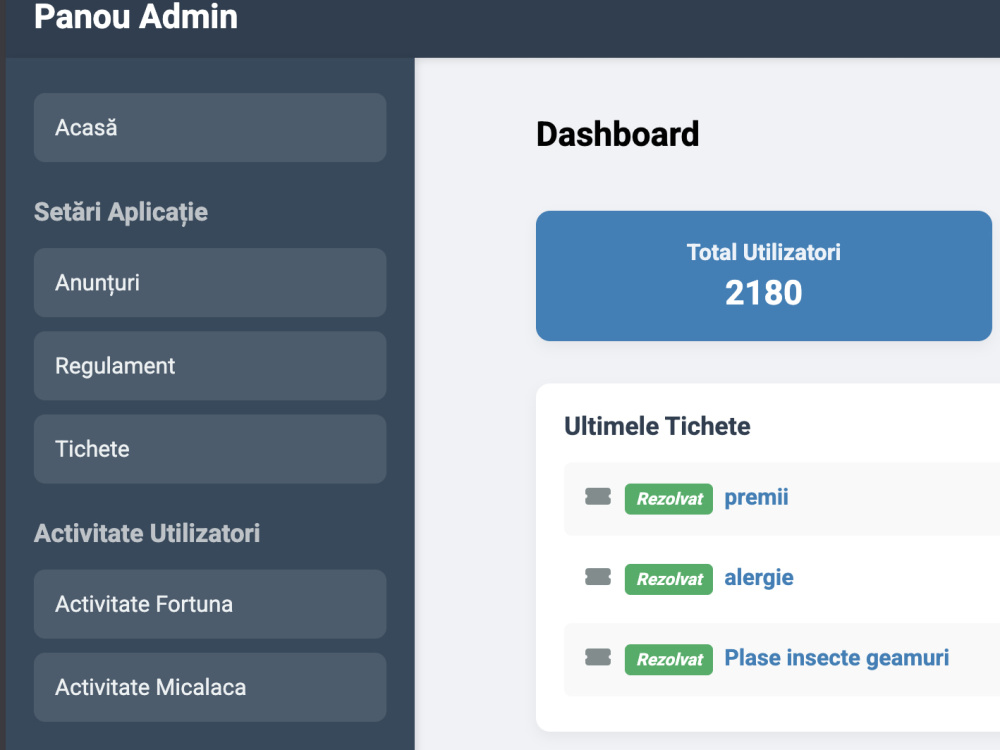Click the Setări Aplicație section label
The height and width of the screenshot is (750, 1000).
(121, 212)
